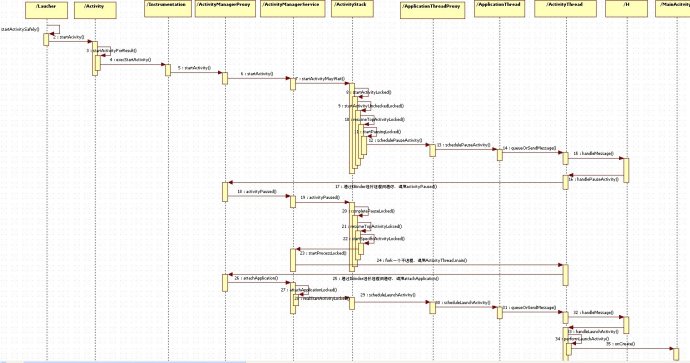The image size is (690, 363).
Task: Select the /Activity lifeline header box
Action: 95,10
